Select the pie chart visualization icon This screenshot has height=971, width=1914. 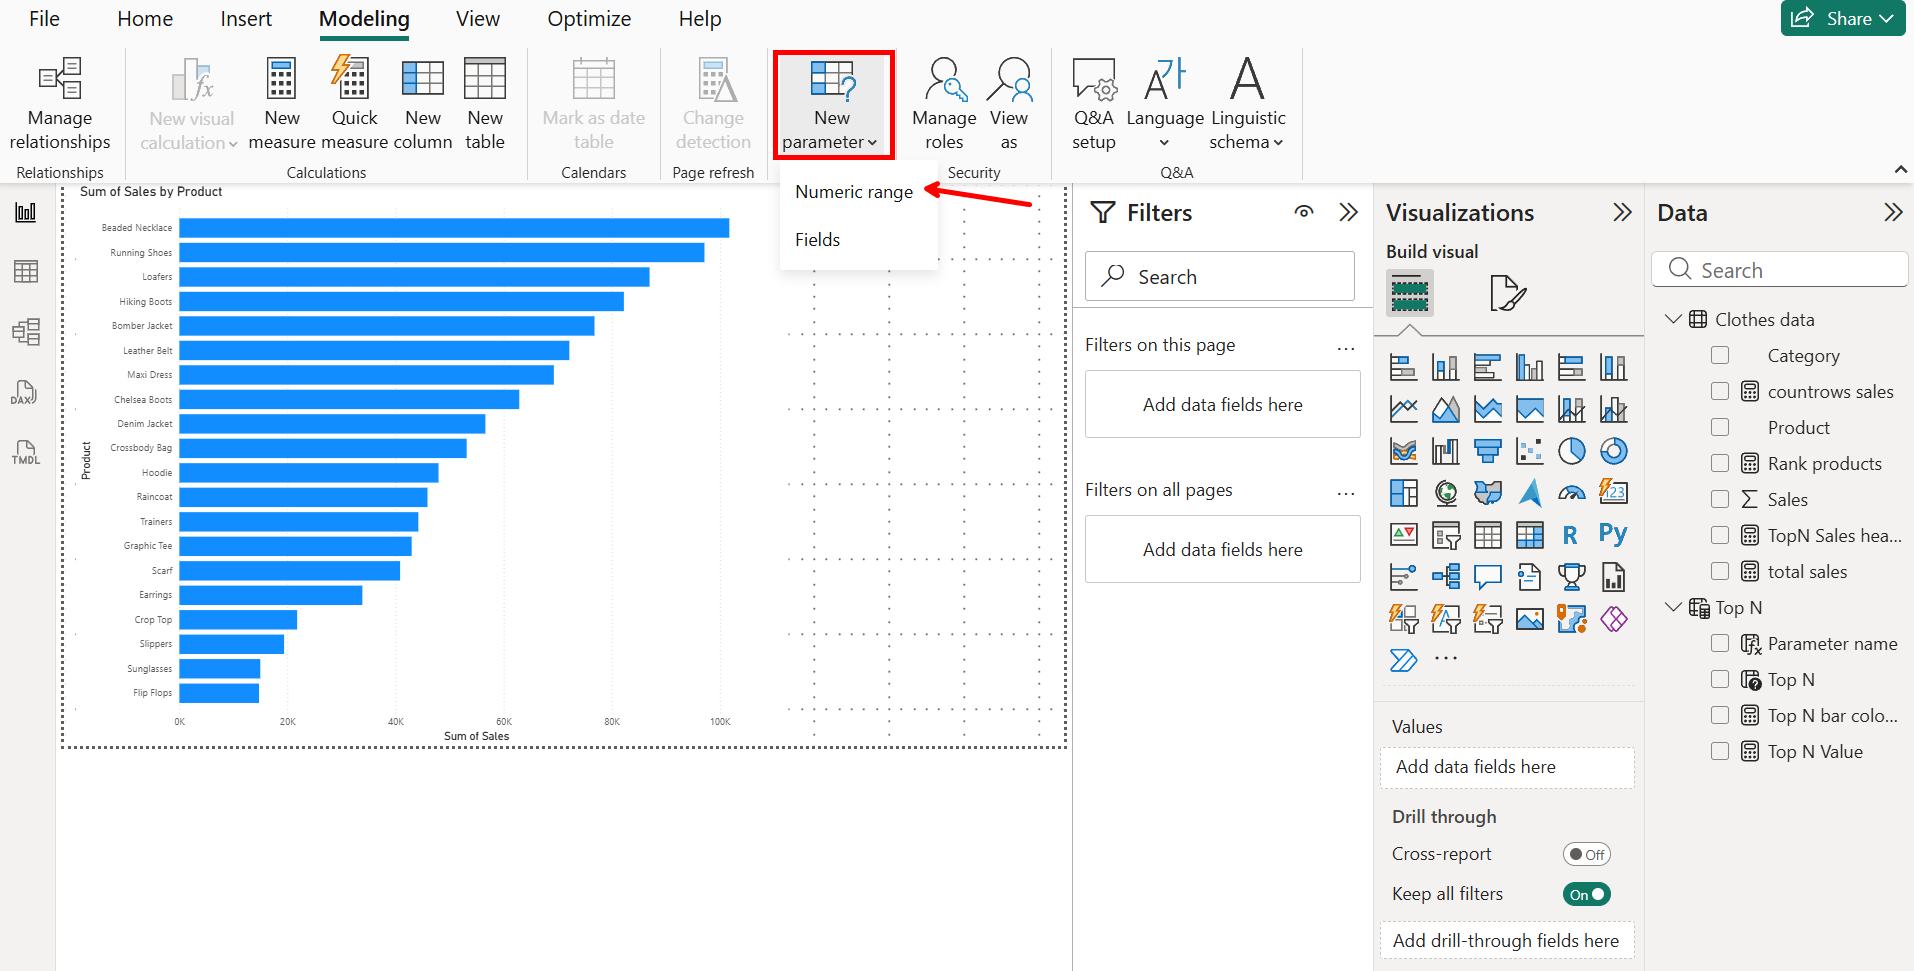click(x=1571, y=451)
